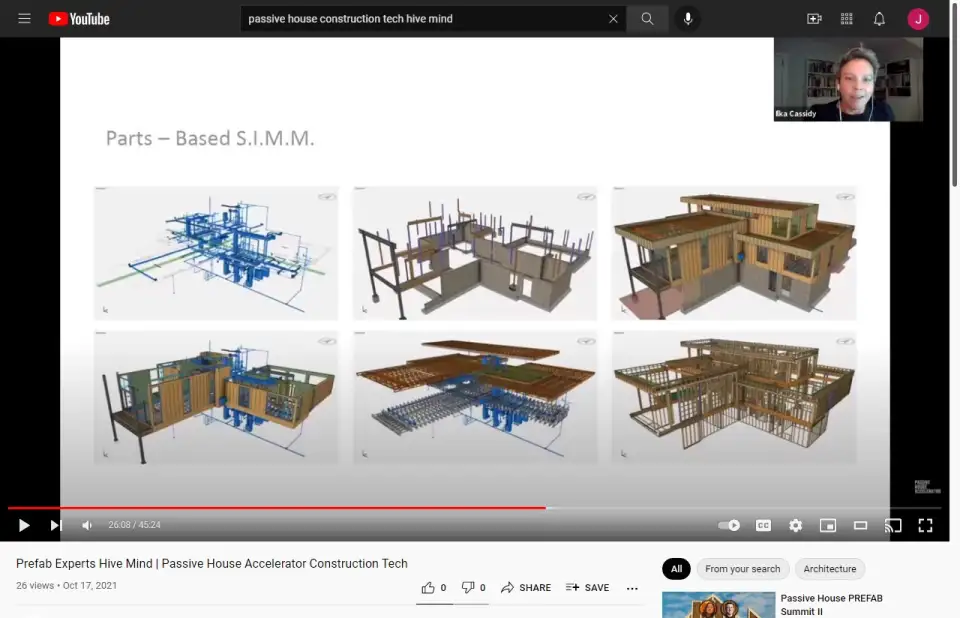The image size is (960, 618).
Task: Open the YouTube guide hamburger menu
Action: 25,19
